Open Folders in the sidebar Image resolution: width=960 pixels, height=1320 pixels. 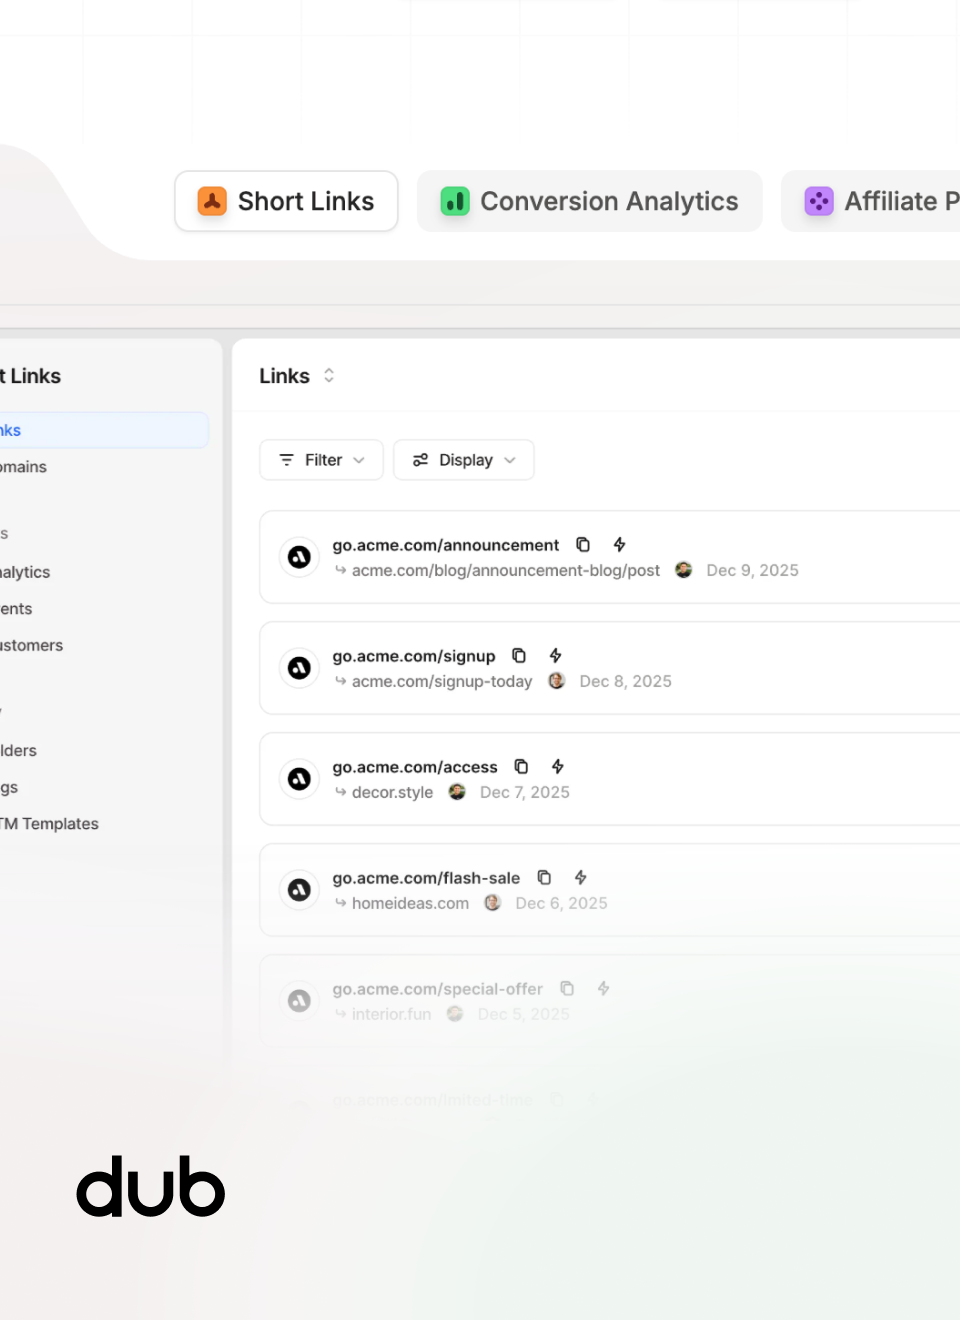click(19, 751)
